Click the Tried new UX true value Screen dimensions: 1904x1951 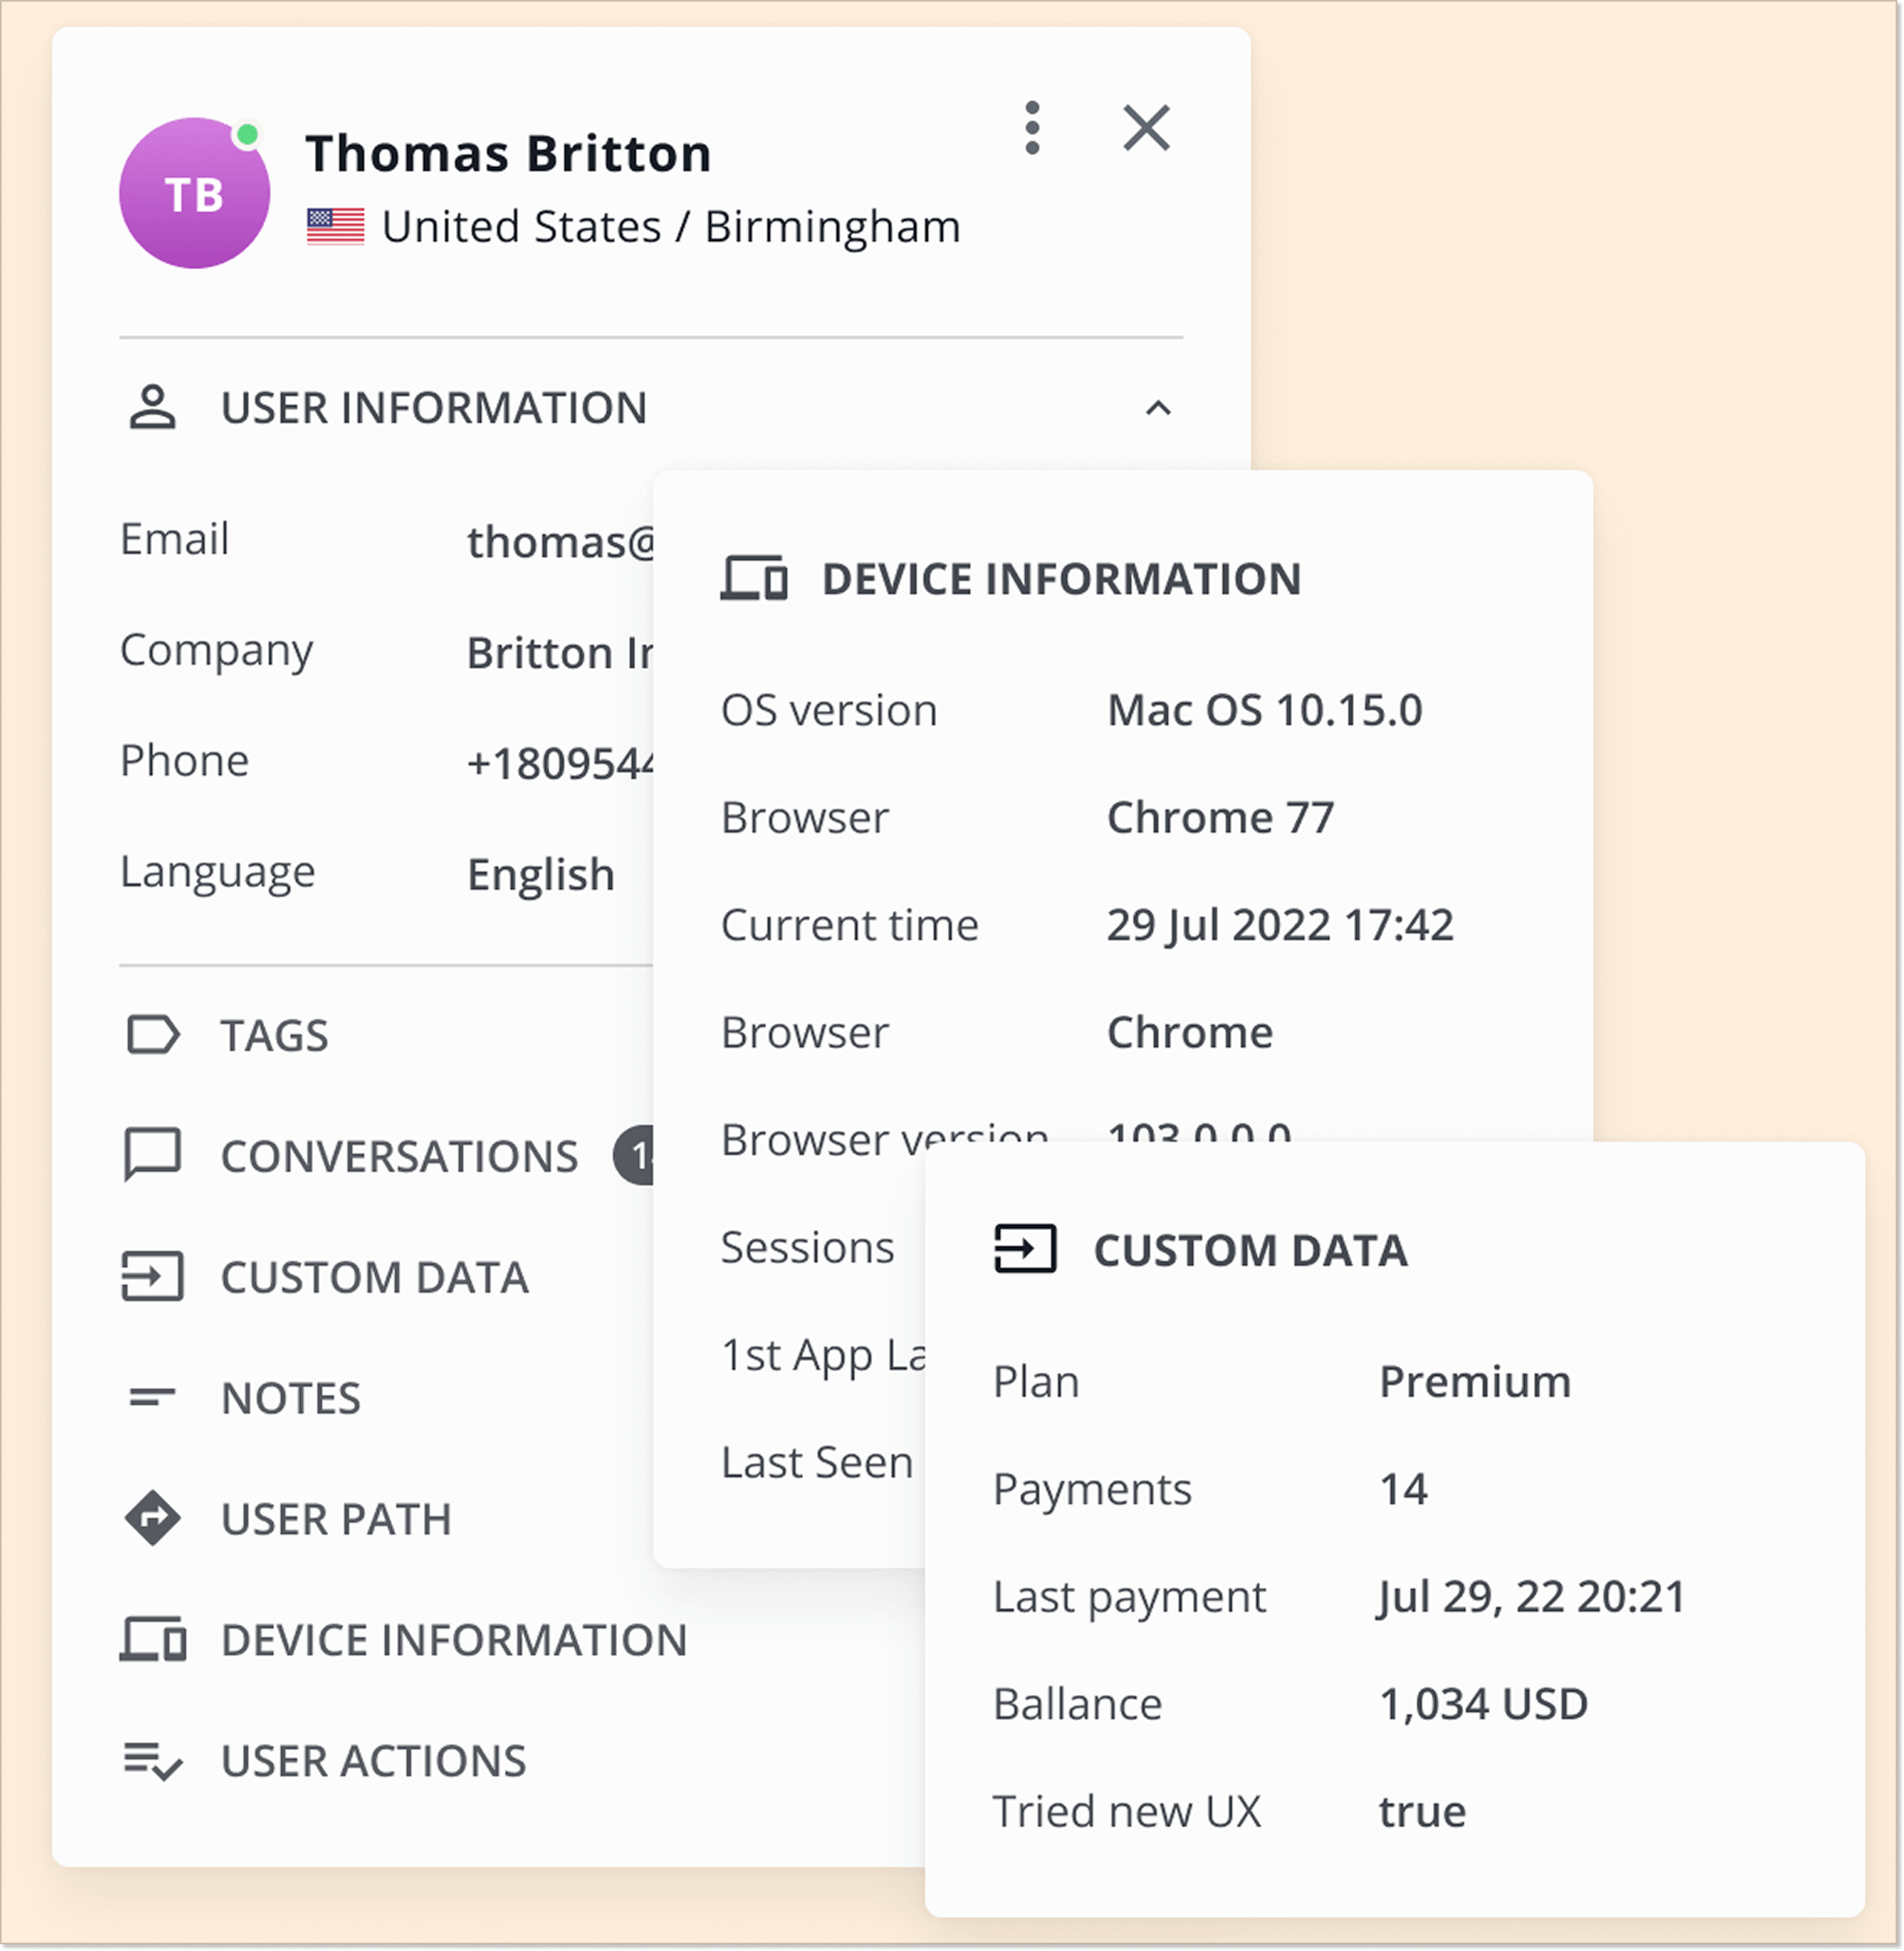pyautogui.click(x=1422, y=1810)
